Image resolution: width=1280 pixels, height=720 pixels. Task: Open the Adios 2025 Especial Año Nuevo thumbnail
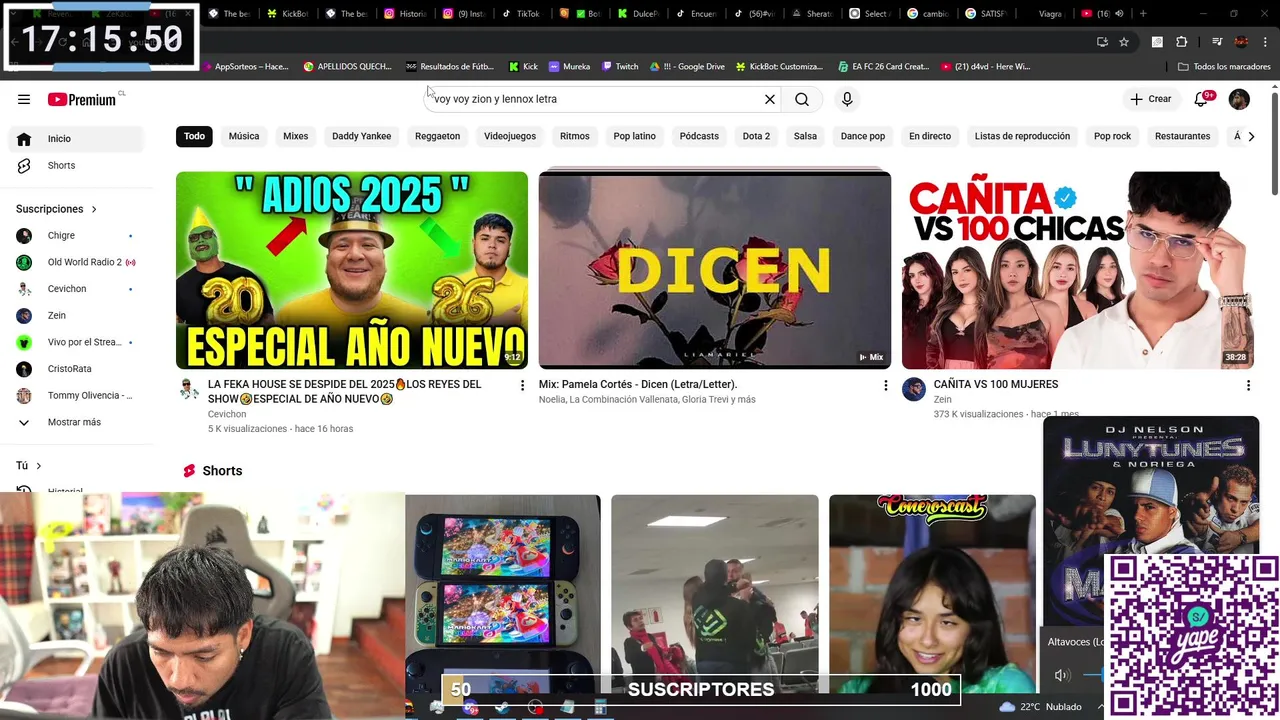[352, 270]
